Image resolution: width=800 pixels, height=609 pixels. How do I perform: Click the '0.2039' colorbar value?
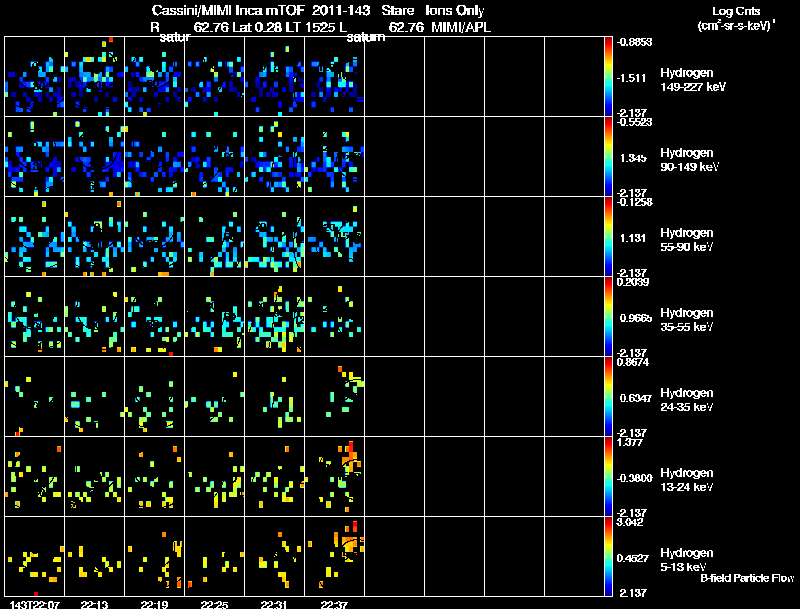click(633, 282)
